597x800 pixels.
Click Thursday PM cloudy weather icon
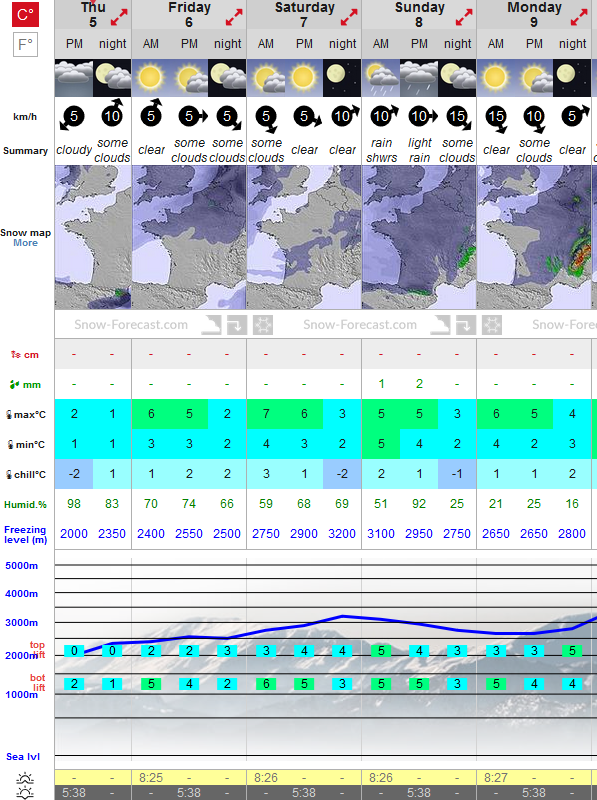pos(74,78)
